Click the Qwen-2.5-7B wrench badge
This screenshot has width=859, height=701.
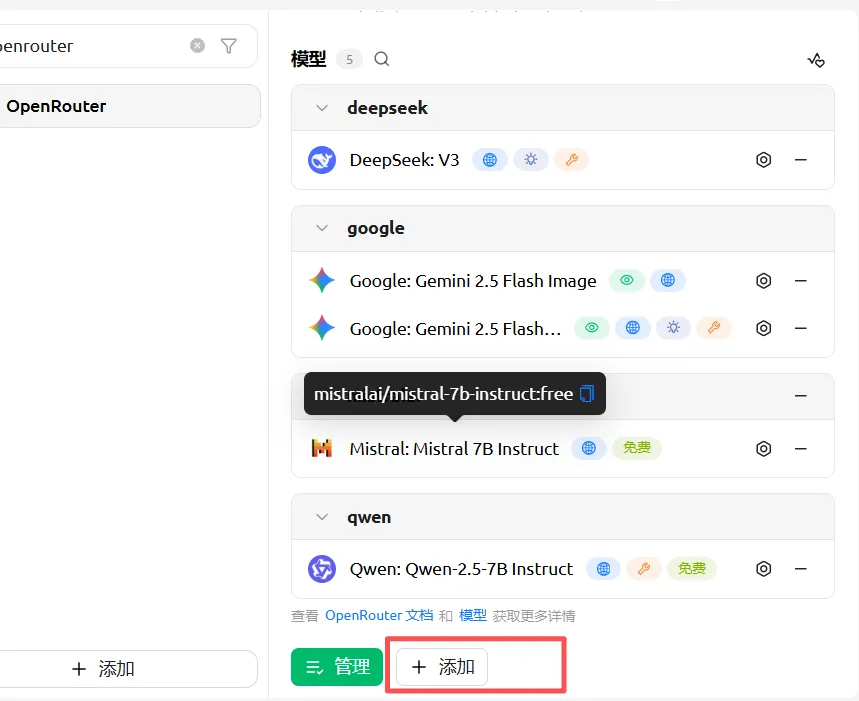click(x=644, y=568)
